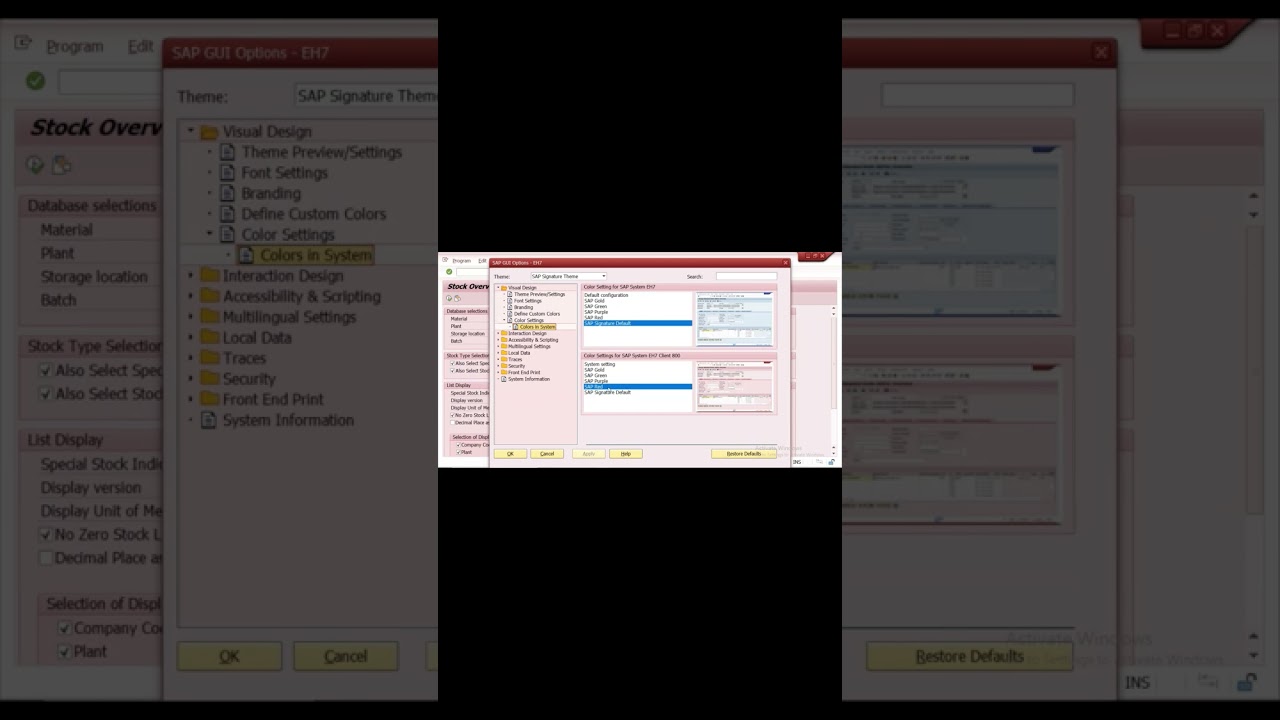Expand the Multilingual Settings node, sharp dialog
The width and height of the screenshot is (1280, 720).
498,346
